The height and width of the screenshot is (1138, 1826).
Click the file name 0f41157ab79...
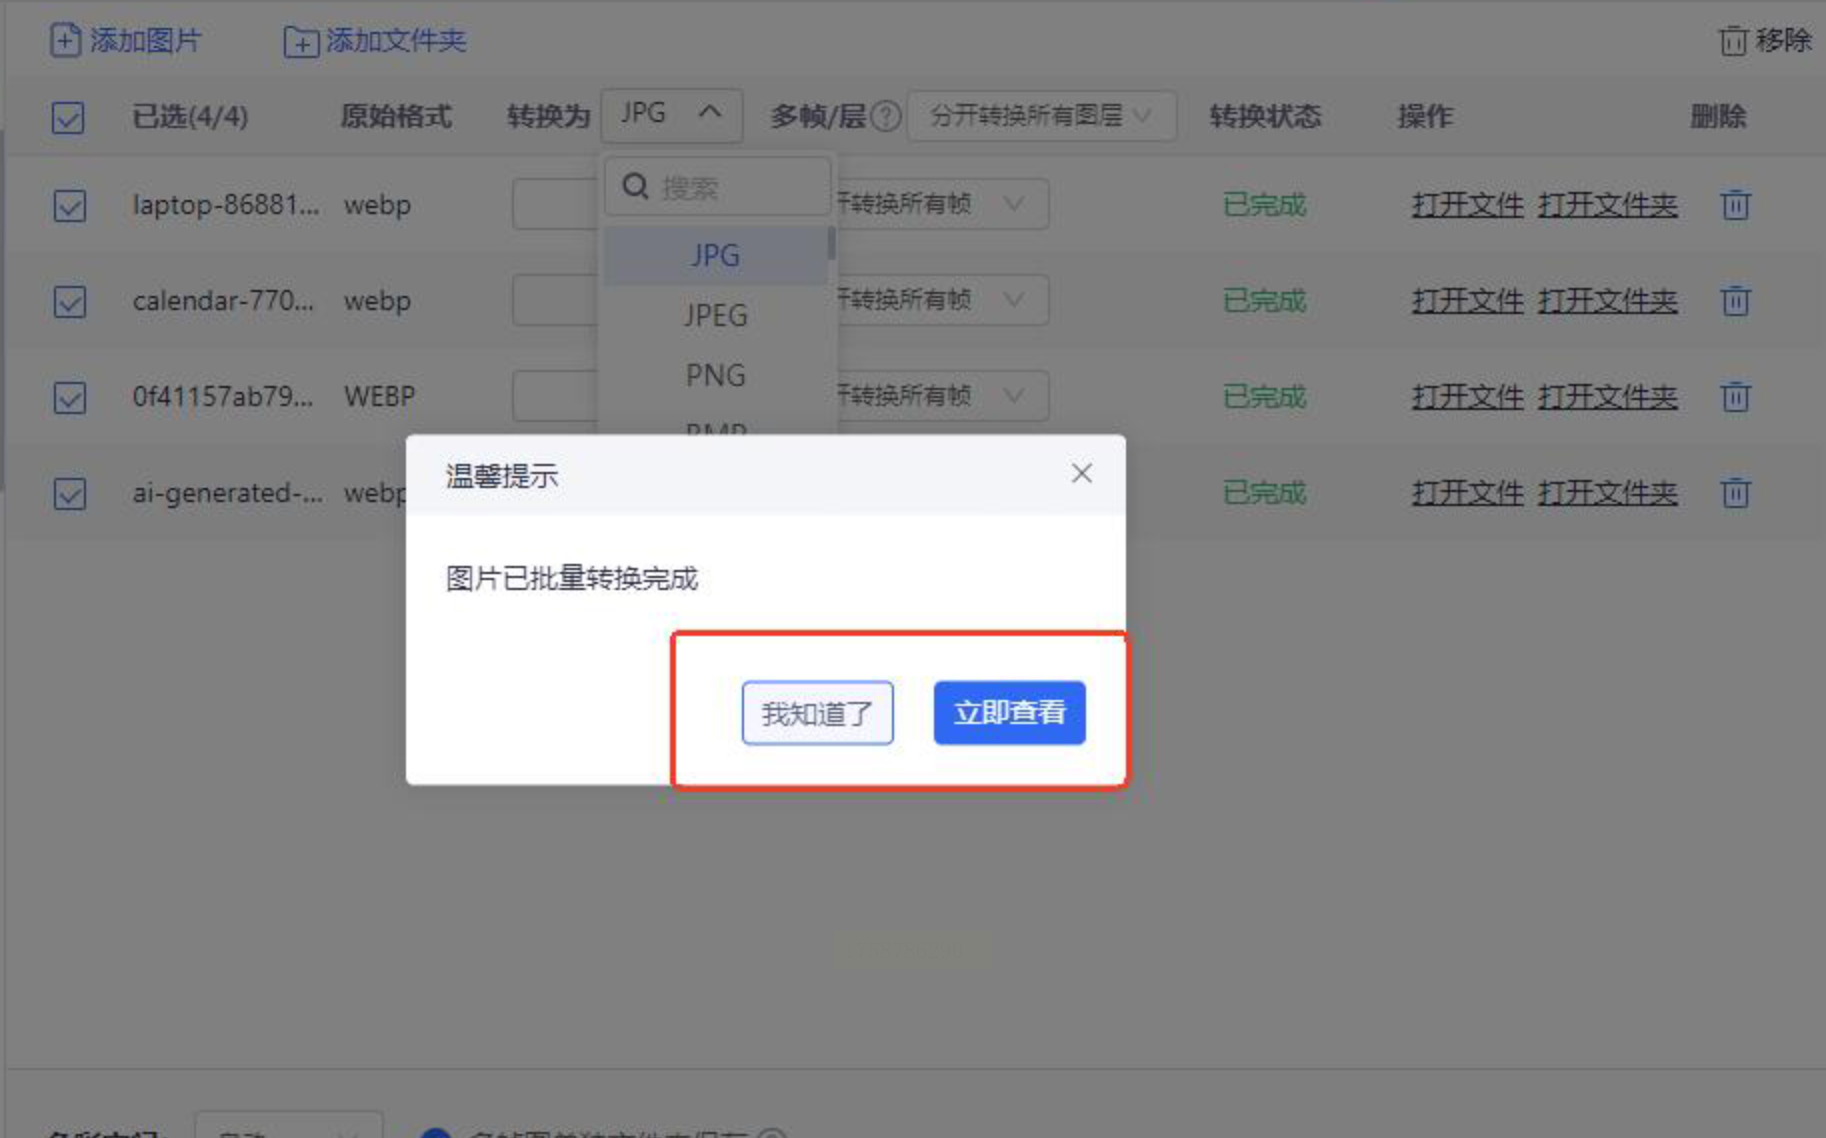(x=223, y=397)
